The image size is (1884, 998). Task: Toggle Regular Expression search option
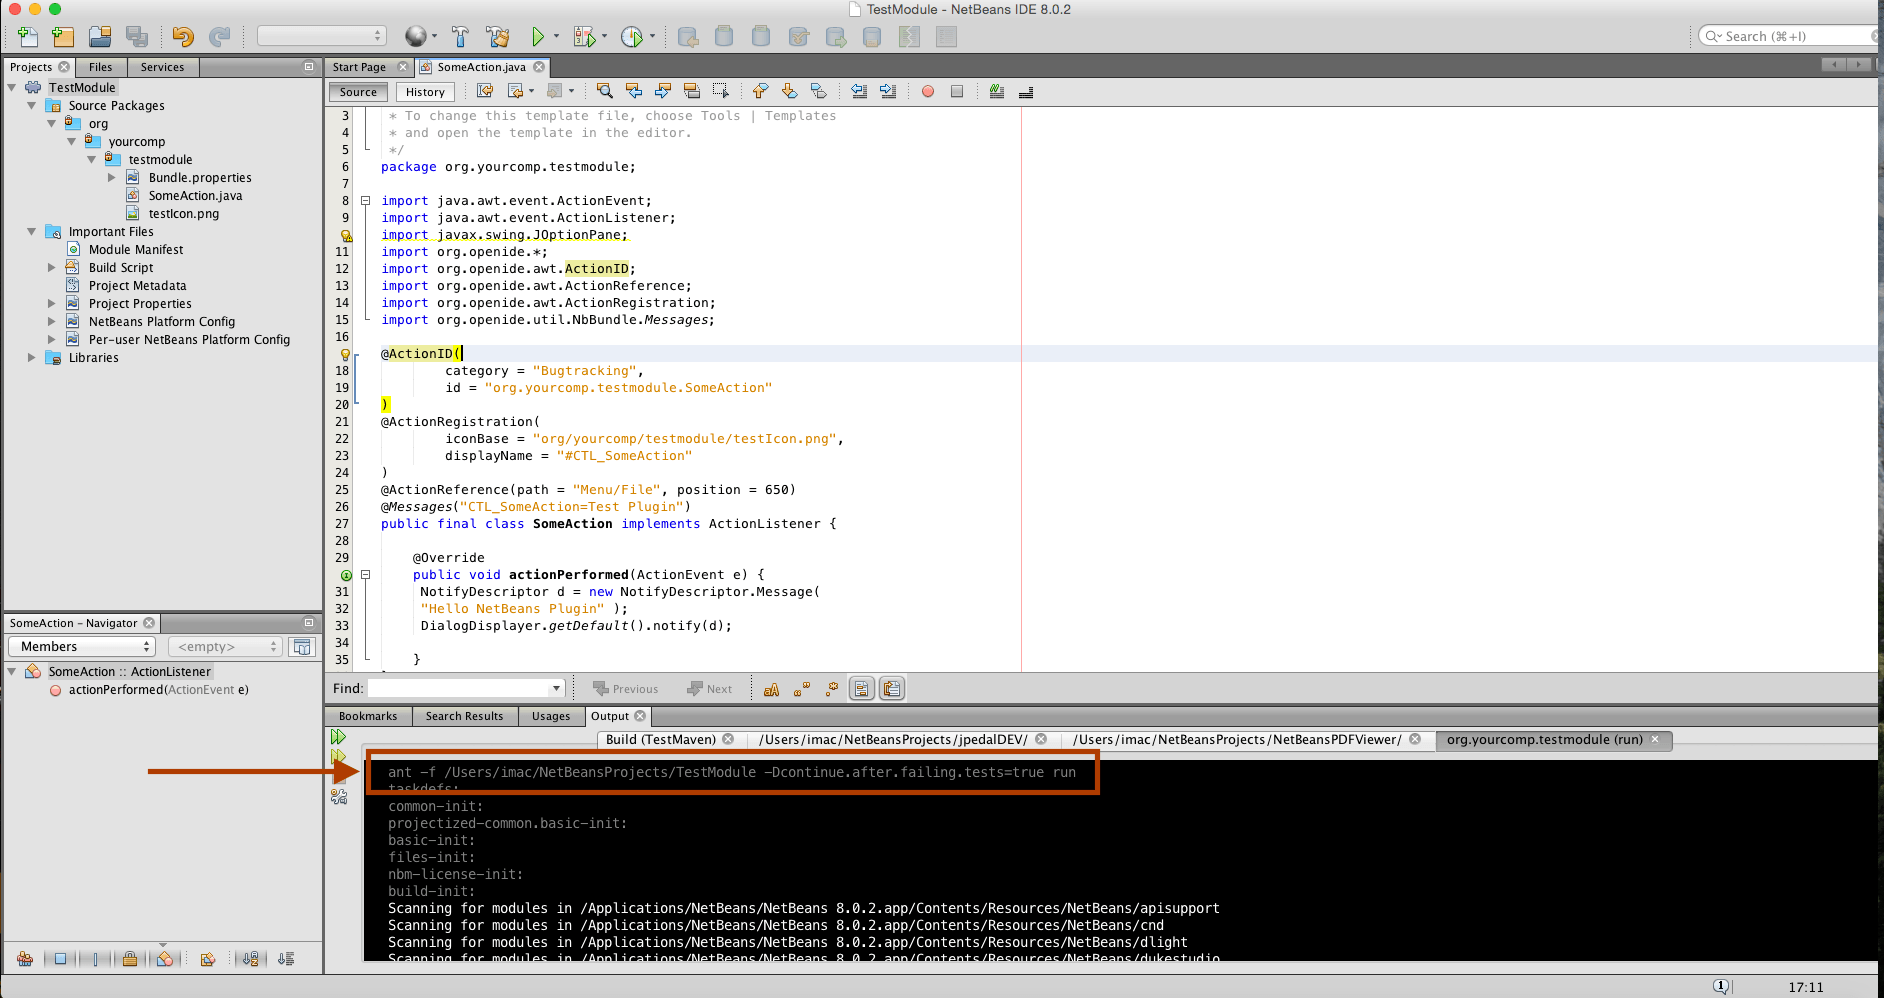point(831,689)
